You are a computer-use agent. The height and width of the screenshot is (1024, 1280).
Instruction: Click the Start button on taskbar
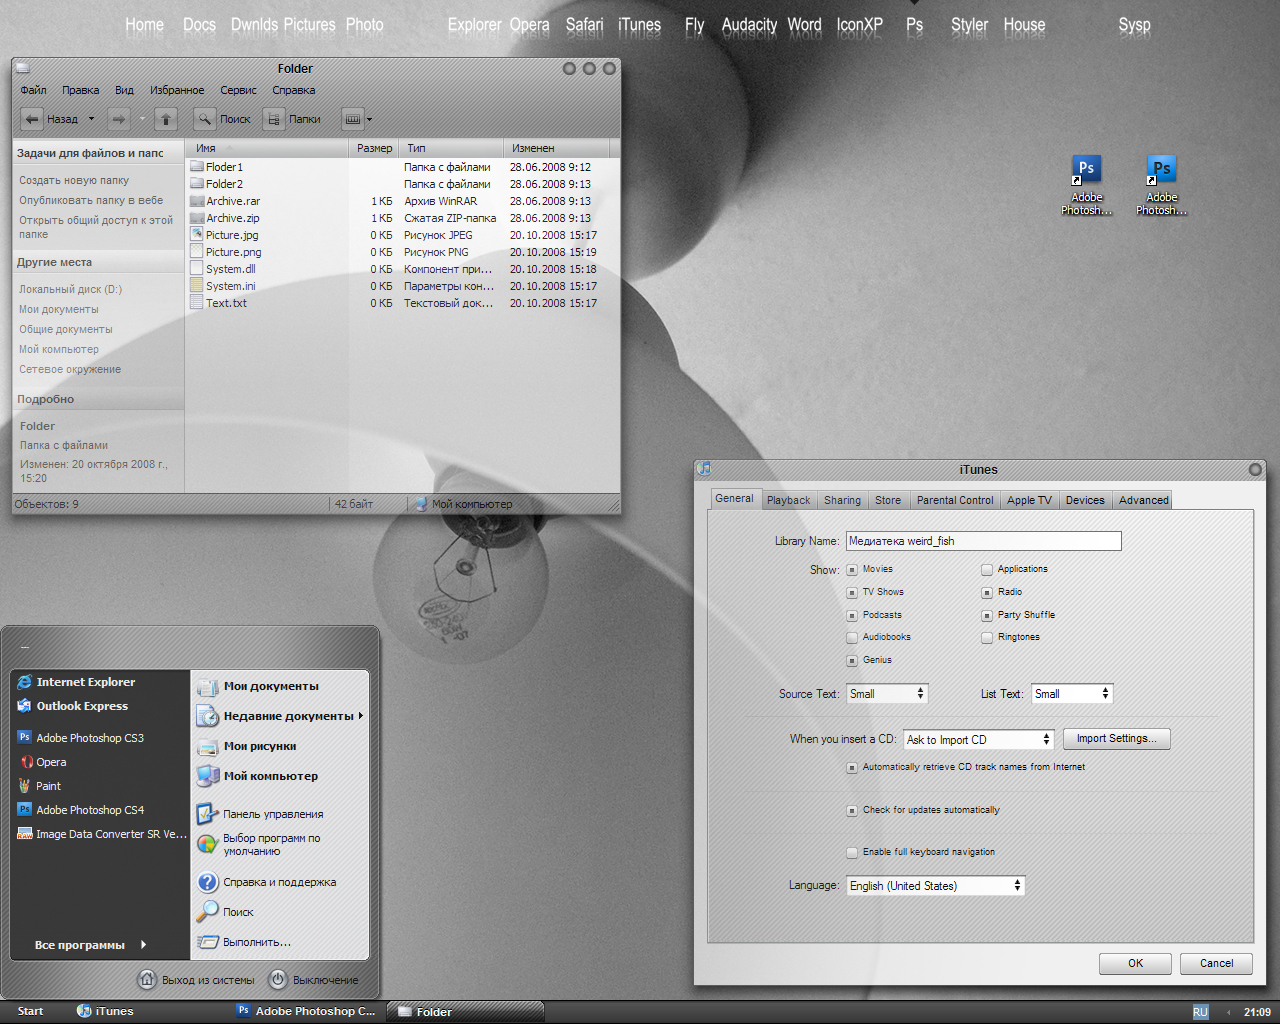[30, 1011]
